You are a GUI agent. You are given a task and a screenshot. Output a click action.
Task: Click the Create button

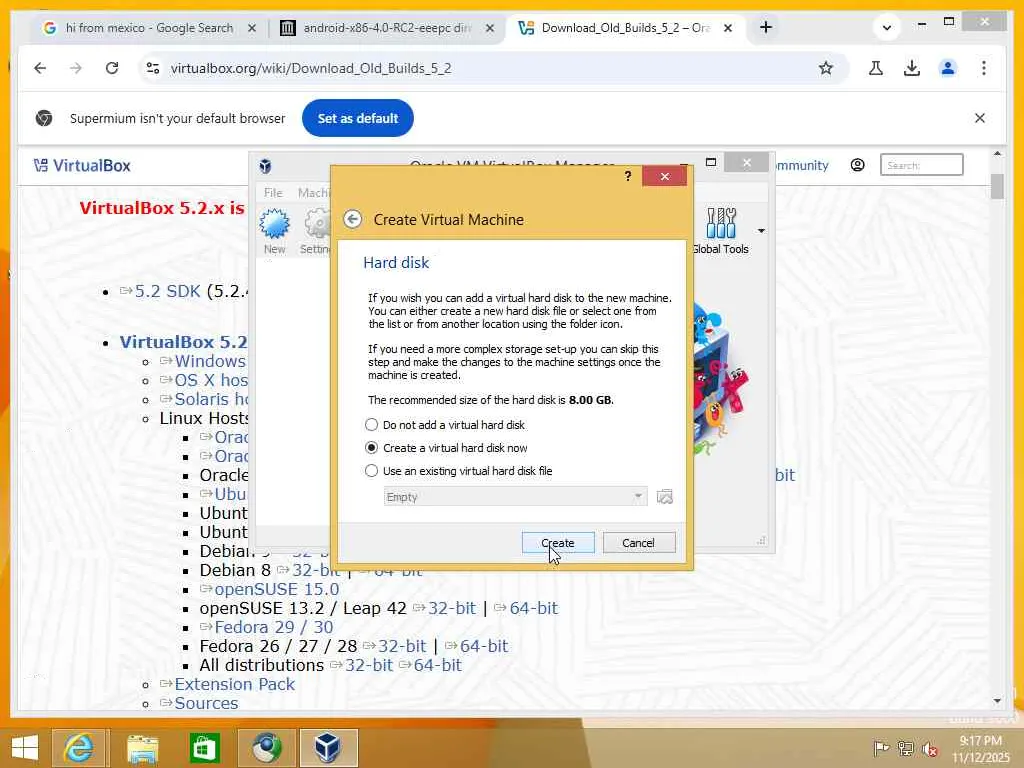point(558,543)
